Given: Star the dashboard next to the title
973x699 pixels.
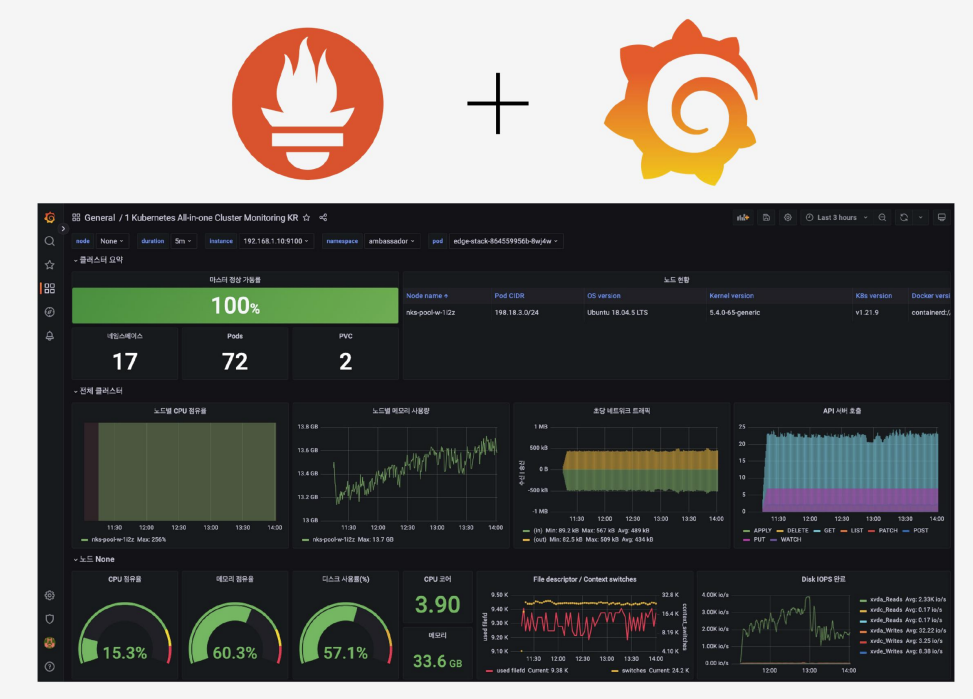Looking at the screenshot, I should (x=307, y=218).
